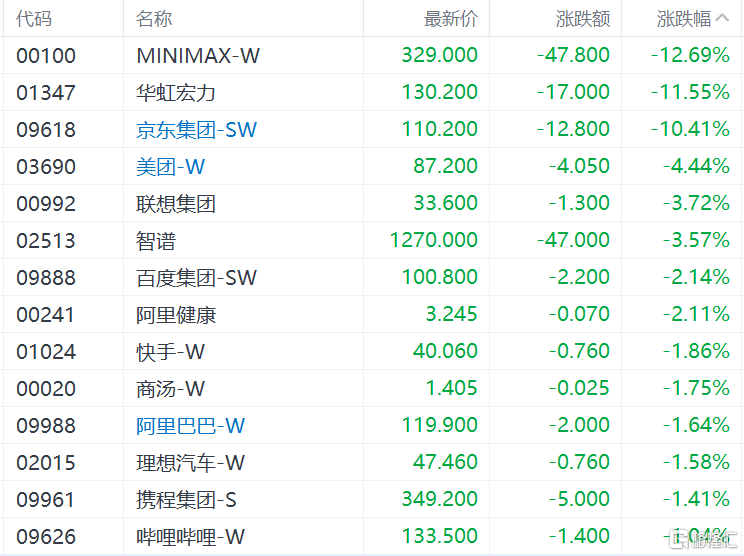Select 携程集团-S stock row
The height and width of the screenshot is (556, 744).
point(372,499)
